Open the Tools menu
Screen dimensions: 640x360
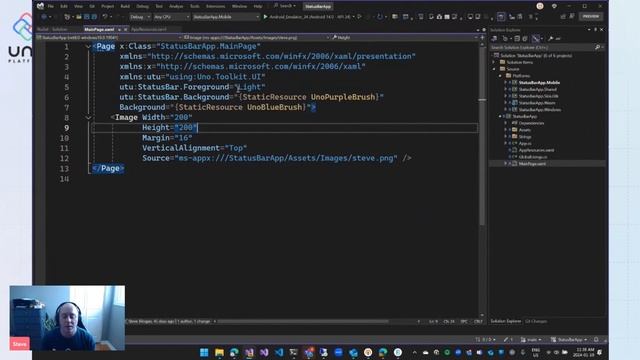pyautogui.click(x=195, y=7)
